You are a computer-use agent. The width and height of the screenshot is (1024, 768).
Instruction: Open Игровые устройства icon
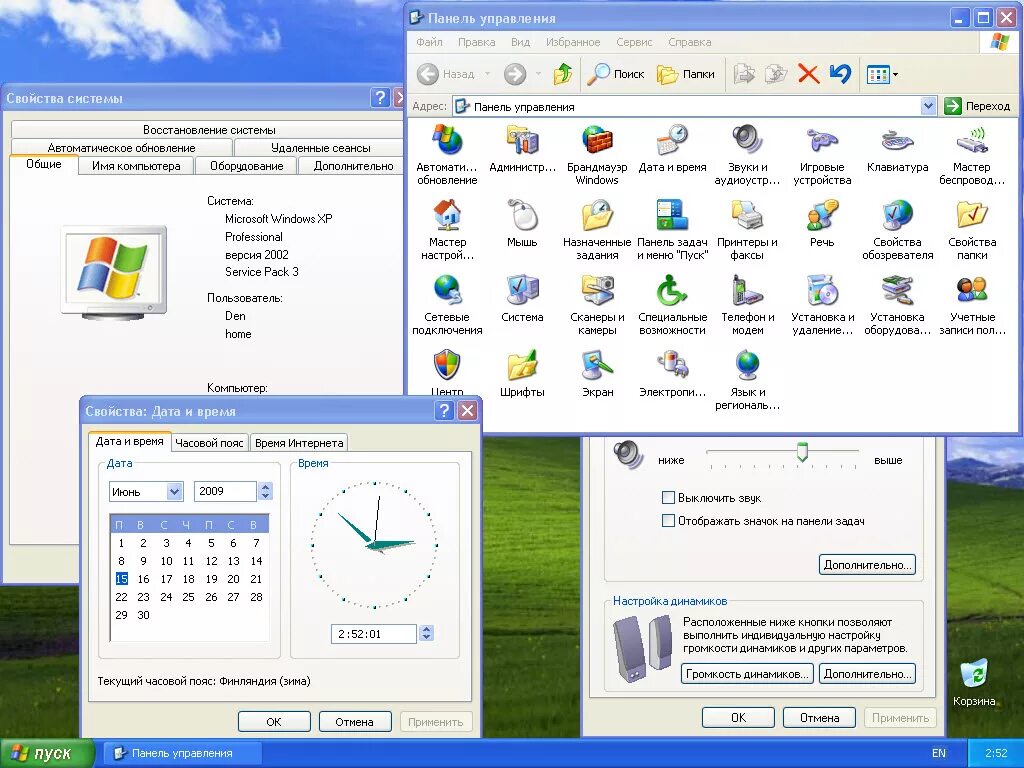pyautogui.click(x=822, y=155)
